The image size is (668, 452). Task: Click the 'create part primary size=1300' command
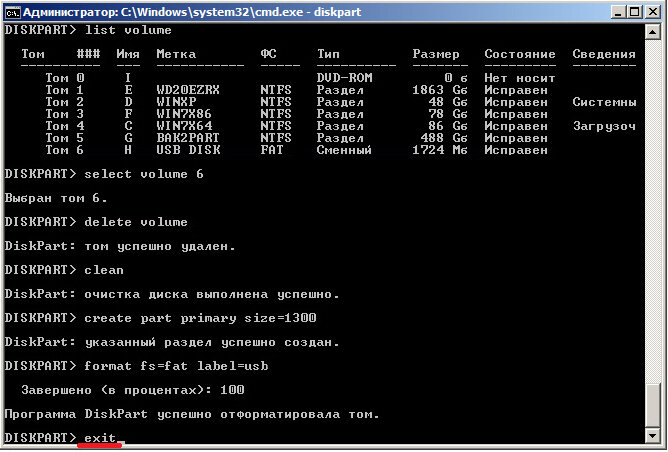tap(200, 318)
